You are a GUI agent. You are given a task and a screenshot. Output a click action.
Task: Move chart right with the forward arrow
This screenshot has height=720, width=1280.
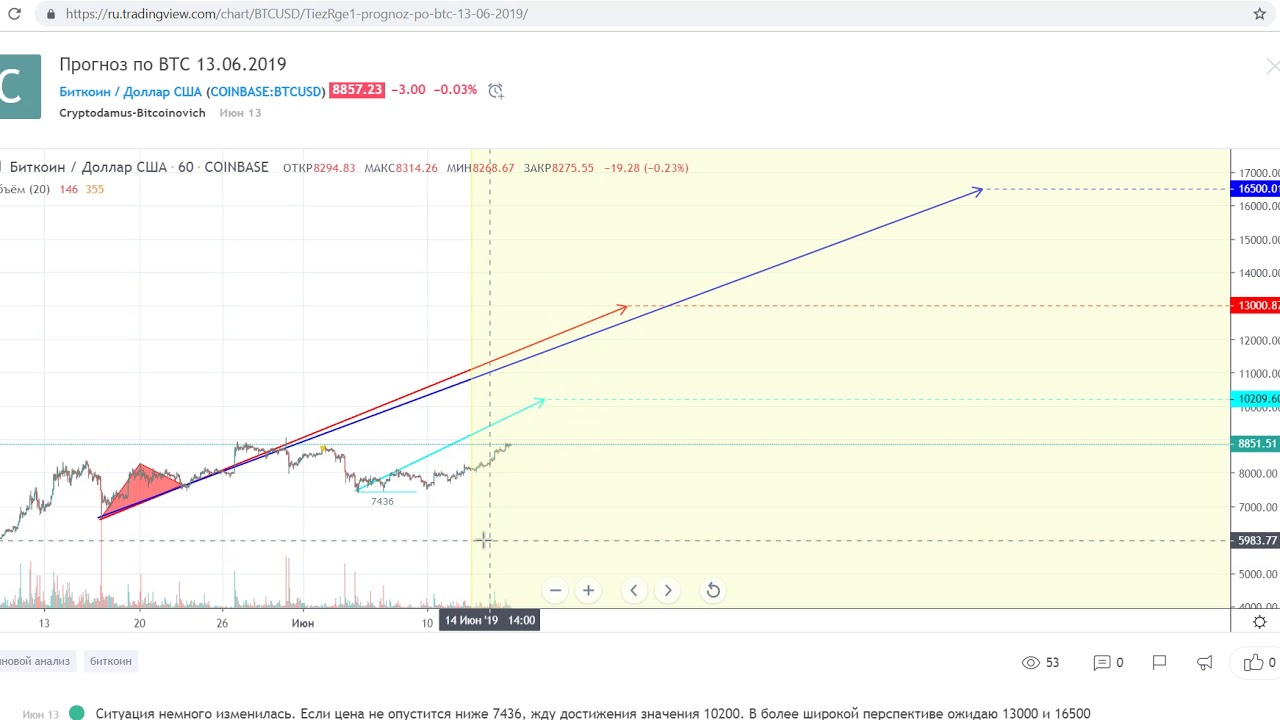pyautogui.click(x=668, y=590)
